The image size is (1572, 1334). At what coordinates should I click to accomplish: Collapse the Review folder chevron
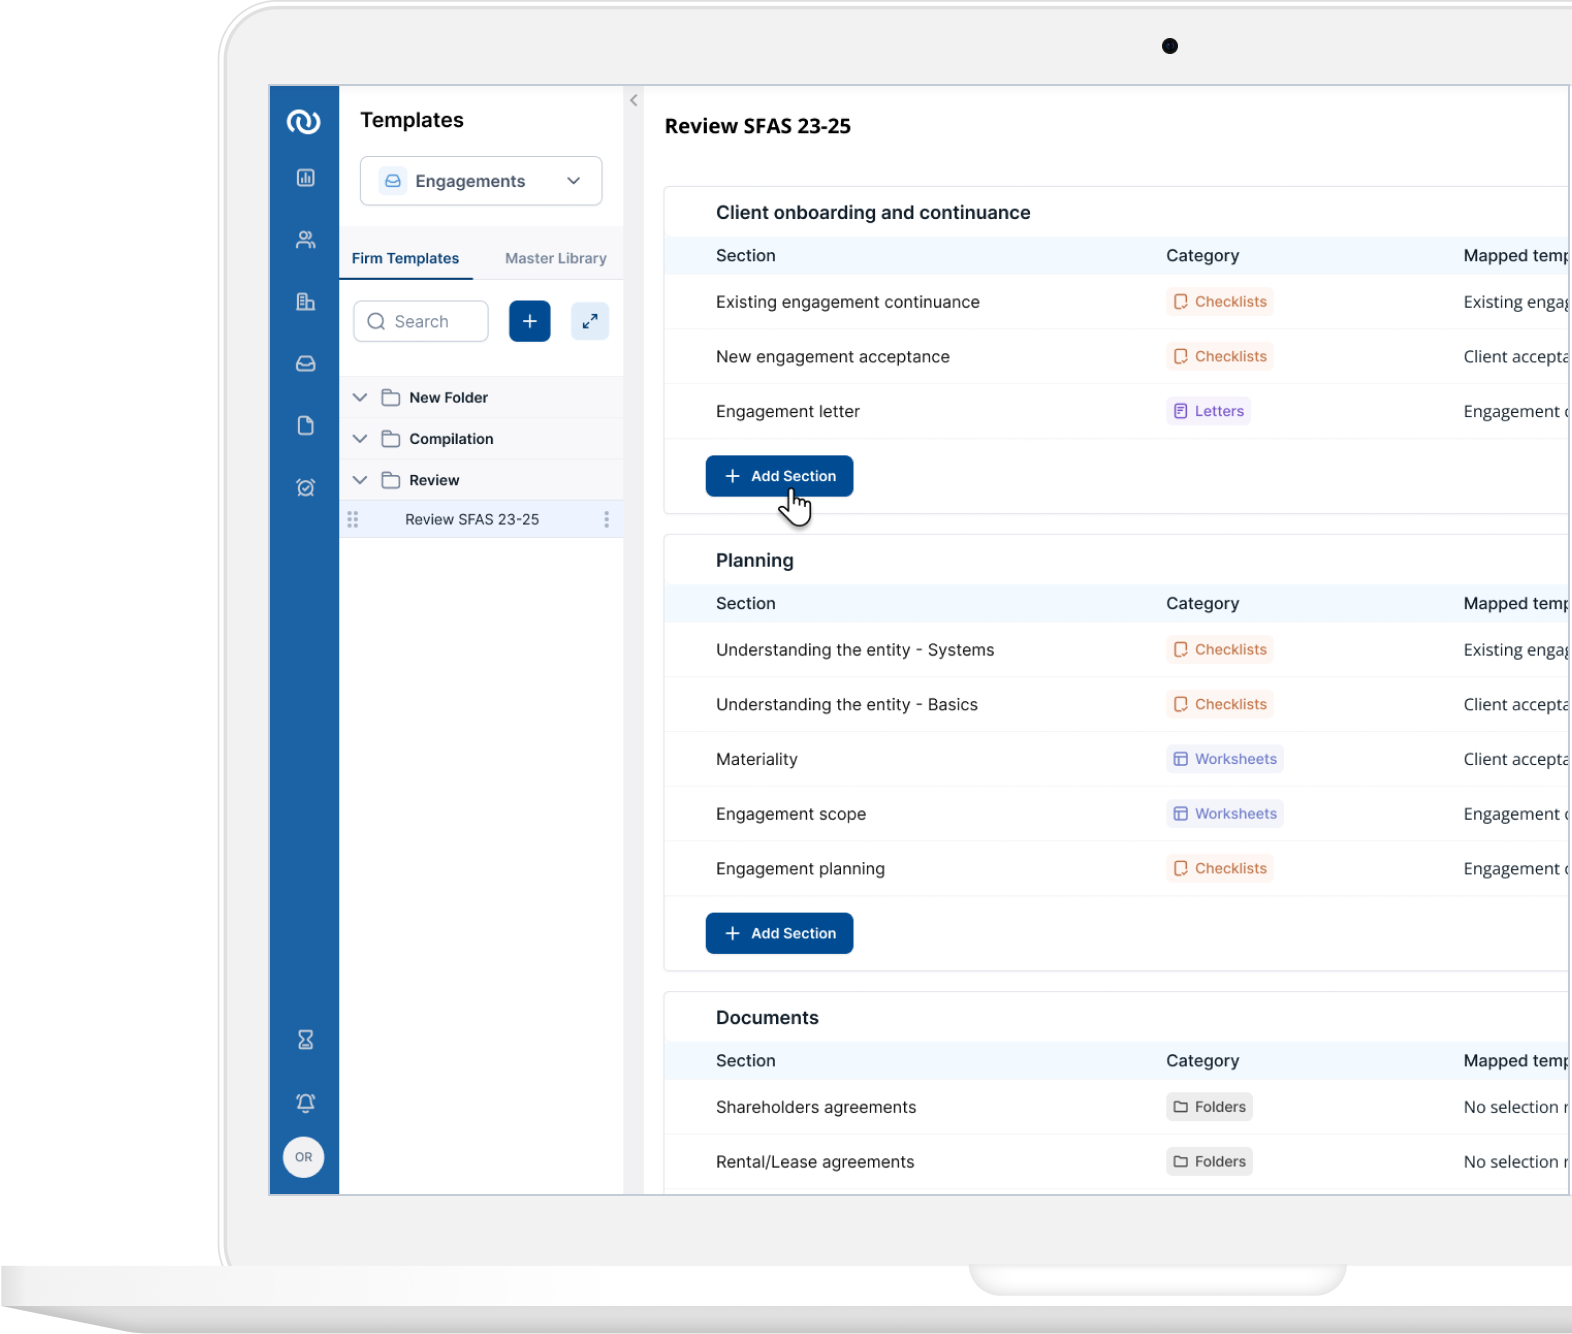360,480
